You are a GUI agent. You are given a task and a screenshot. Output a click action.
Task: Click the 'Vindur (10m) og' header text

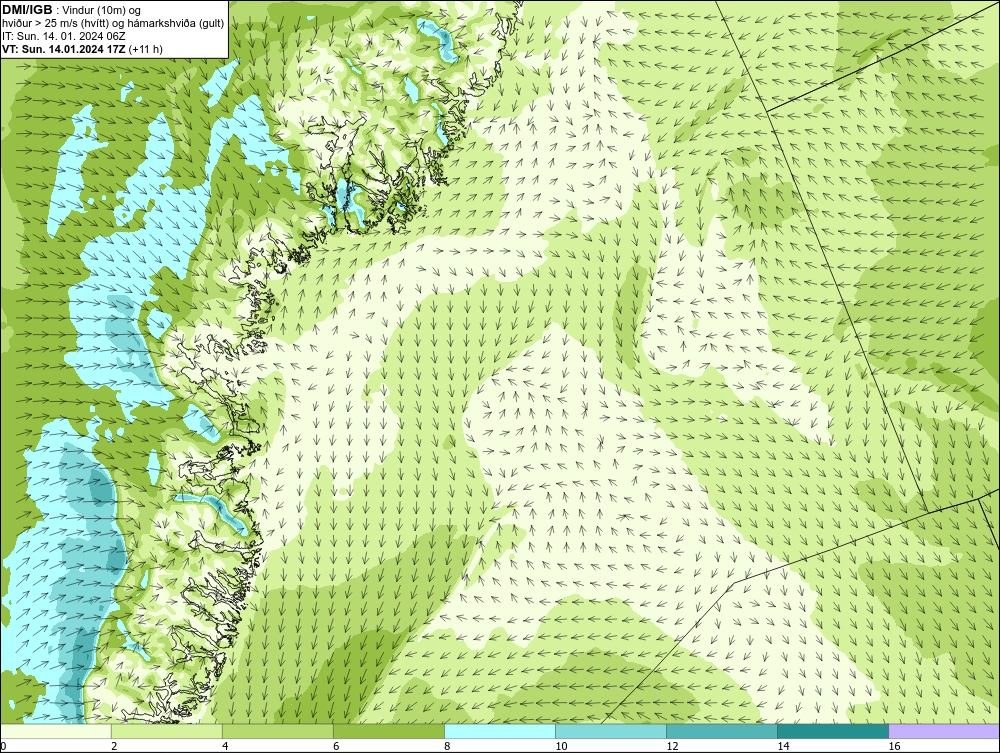pyautogui.click(x=101, y=10)
